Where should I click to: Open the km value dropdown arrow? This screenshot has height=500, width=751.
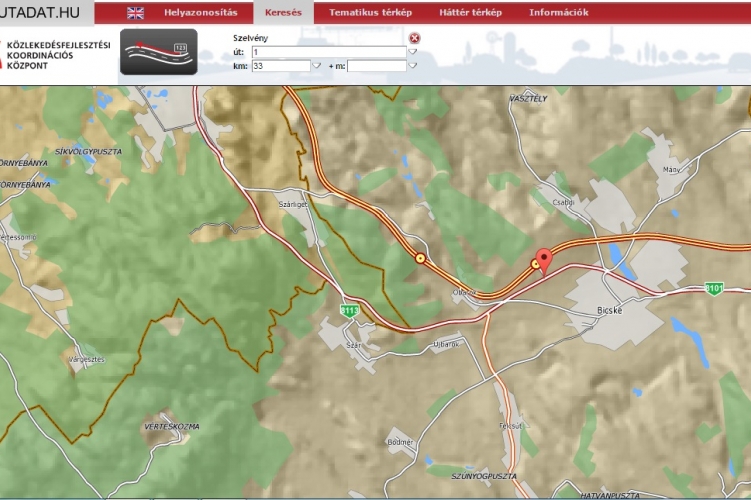tap(317, 66)
